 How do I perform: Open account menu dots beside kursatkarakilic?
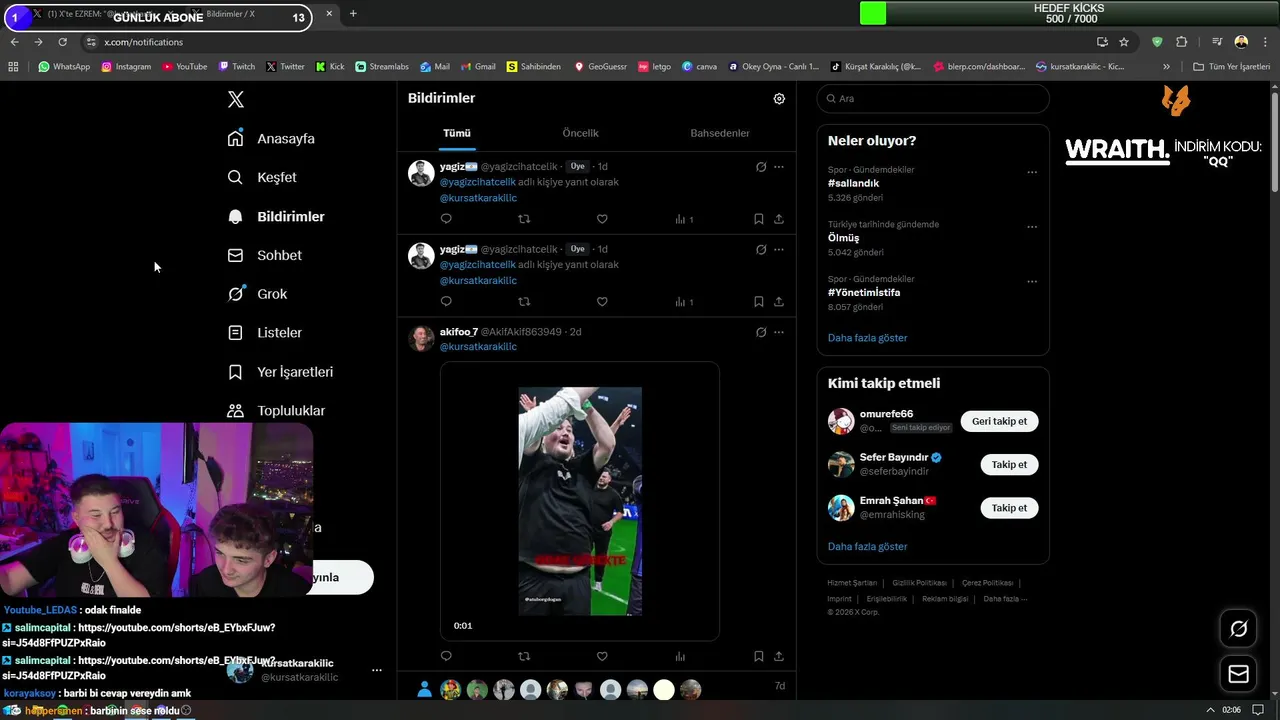click(376, 670)
